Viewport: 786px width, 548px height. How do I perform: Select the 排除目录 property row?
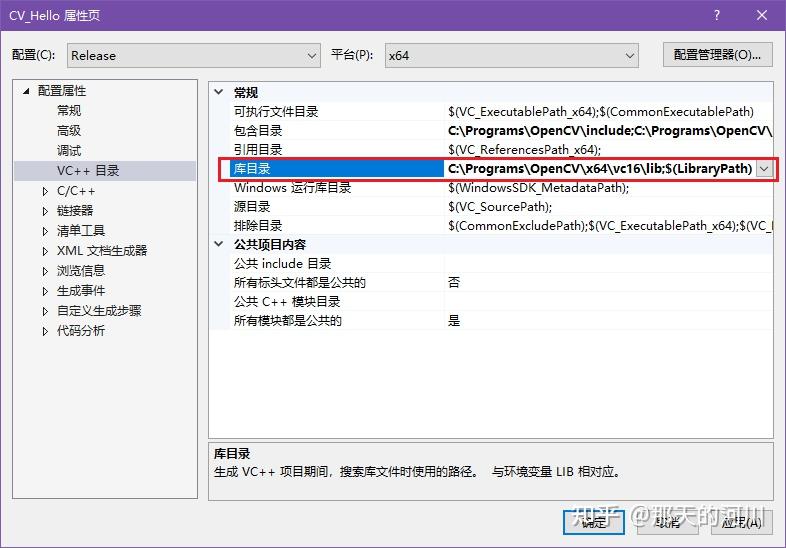point(501,226)
